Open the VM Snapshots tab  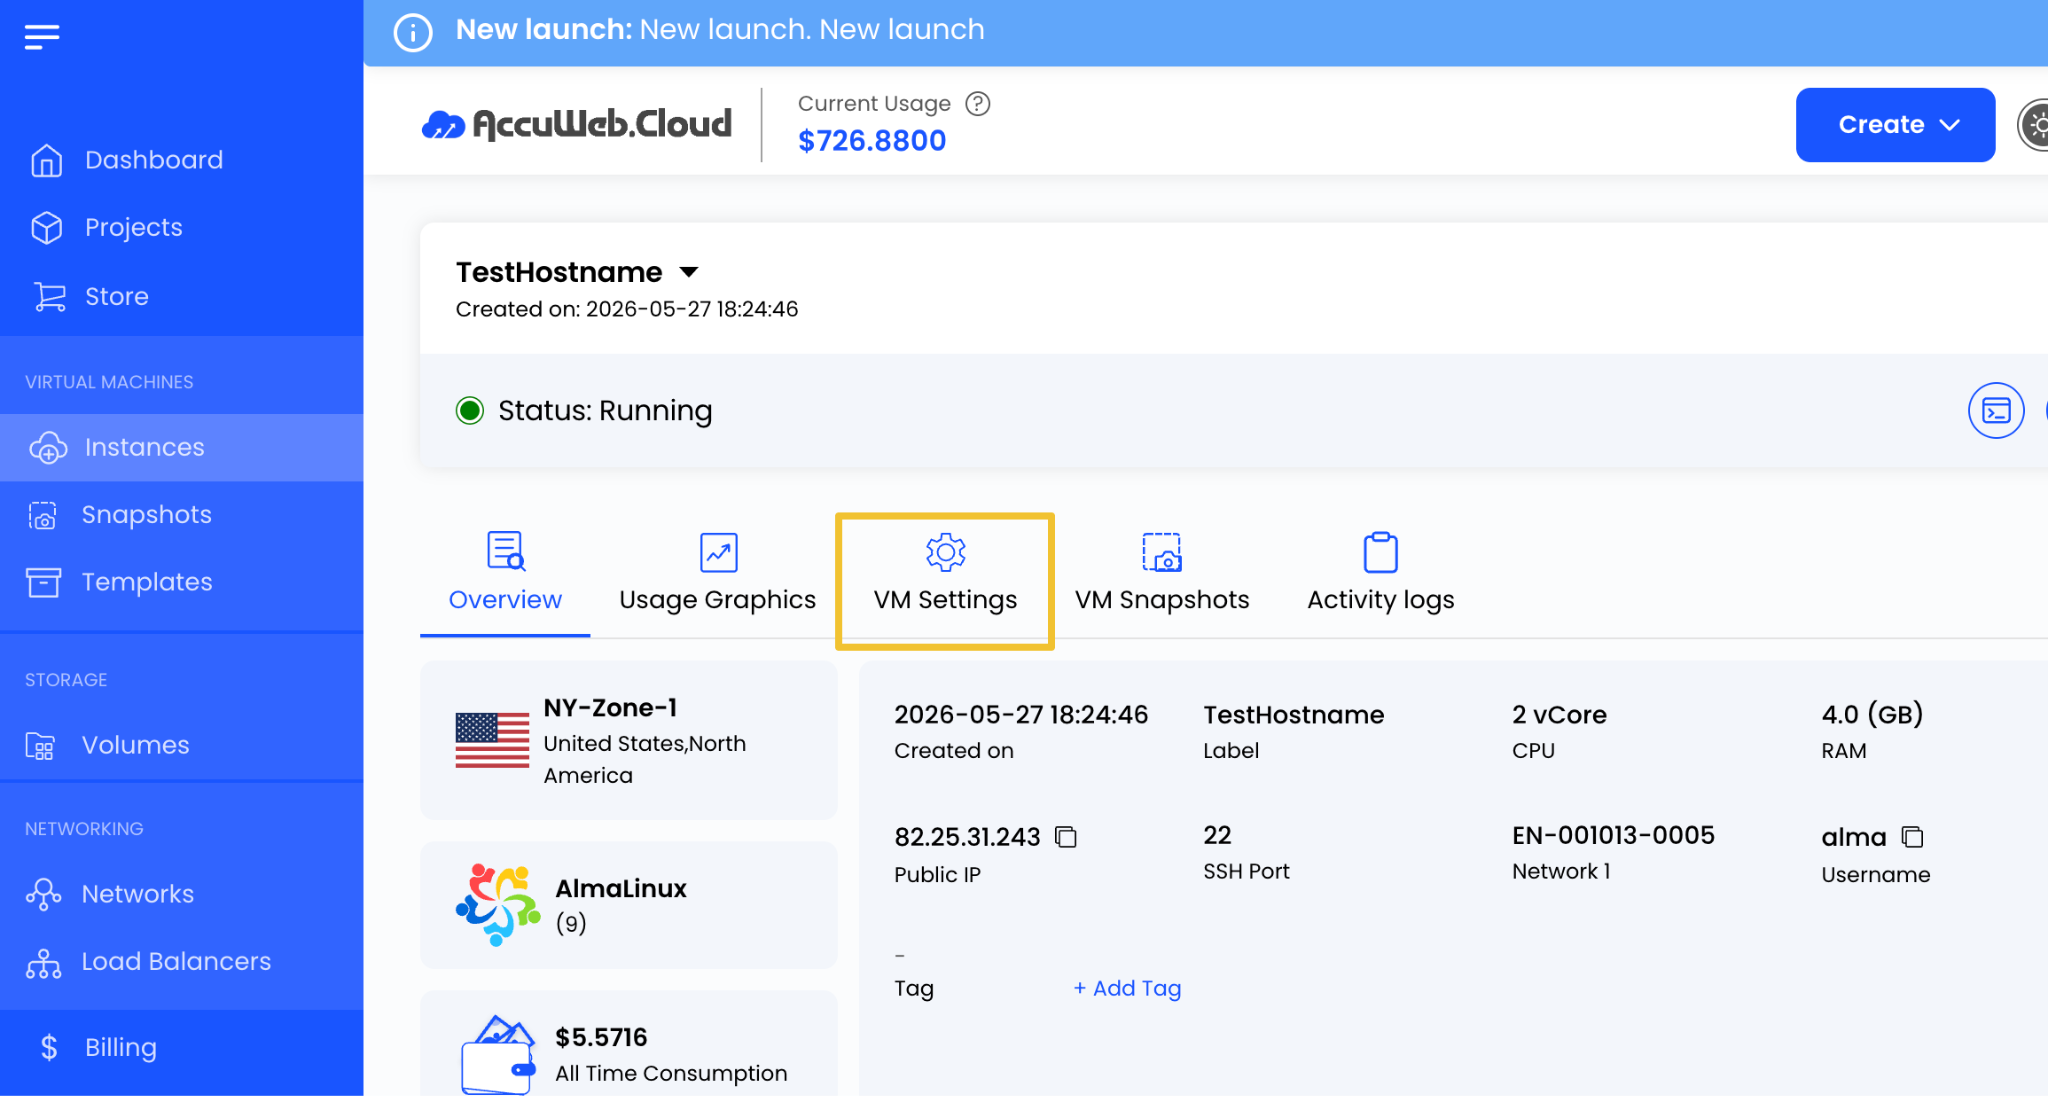1162,573
